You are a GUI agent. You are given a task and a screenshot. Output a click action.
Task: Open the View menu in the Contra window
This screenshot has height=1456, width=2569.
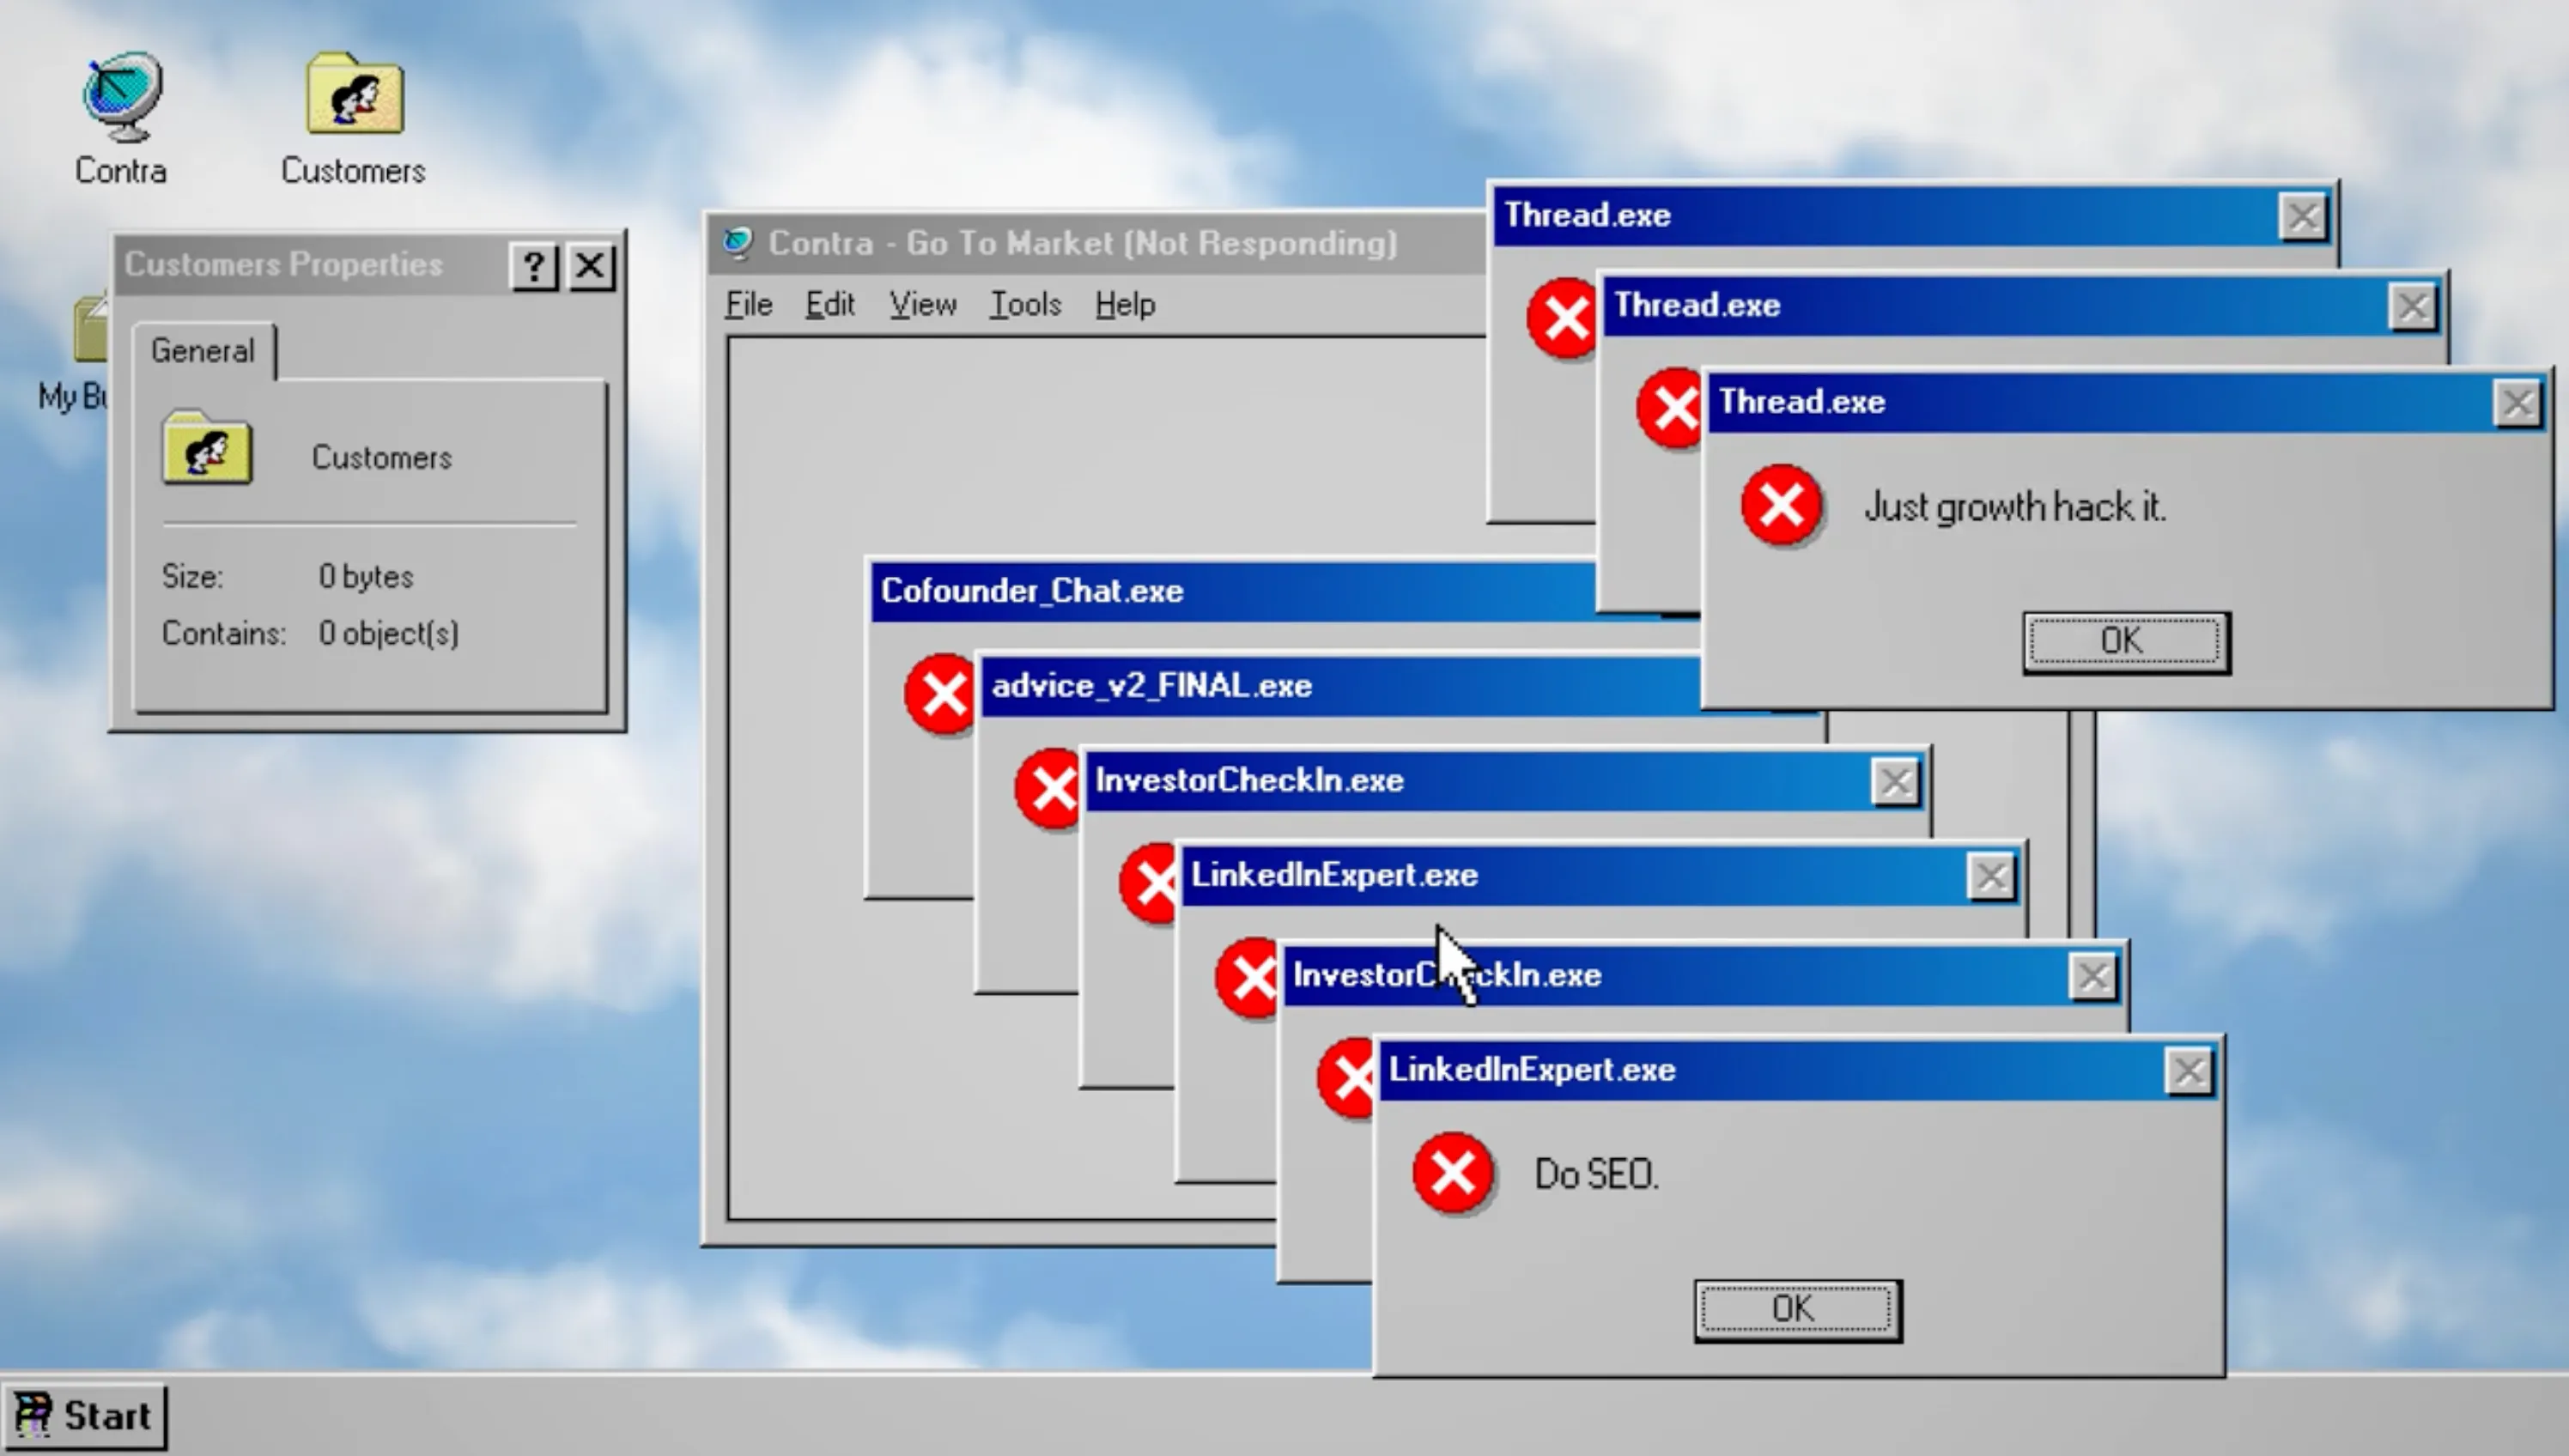point(923,304)
